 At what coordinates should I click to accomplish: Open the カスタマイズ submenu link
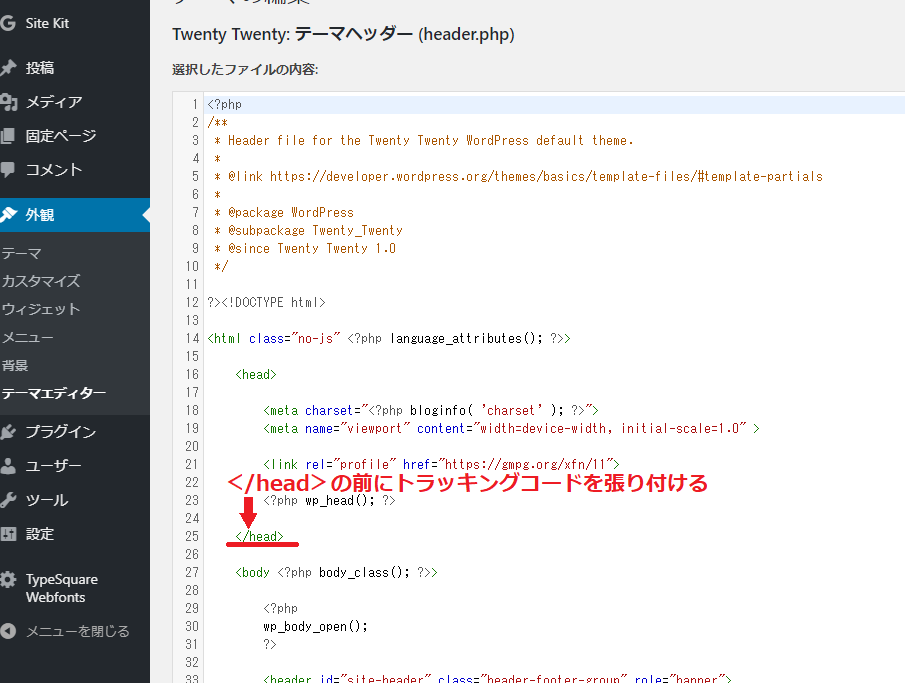[41, 282]
